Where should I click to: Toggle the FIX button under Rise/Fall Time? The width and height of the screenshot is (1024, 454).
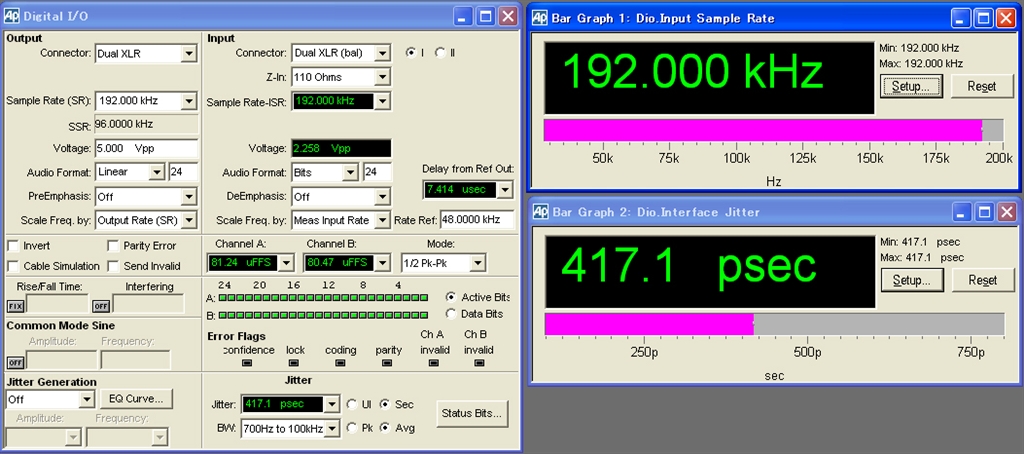[x=15, y=306]
